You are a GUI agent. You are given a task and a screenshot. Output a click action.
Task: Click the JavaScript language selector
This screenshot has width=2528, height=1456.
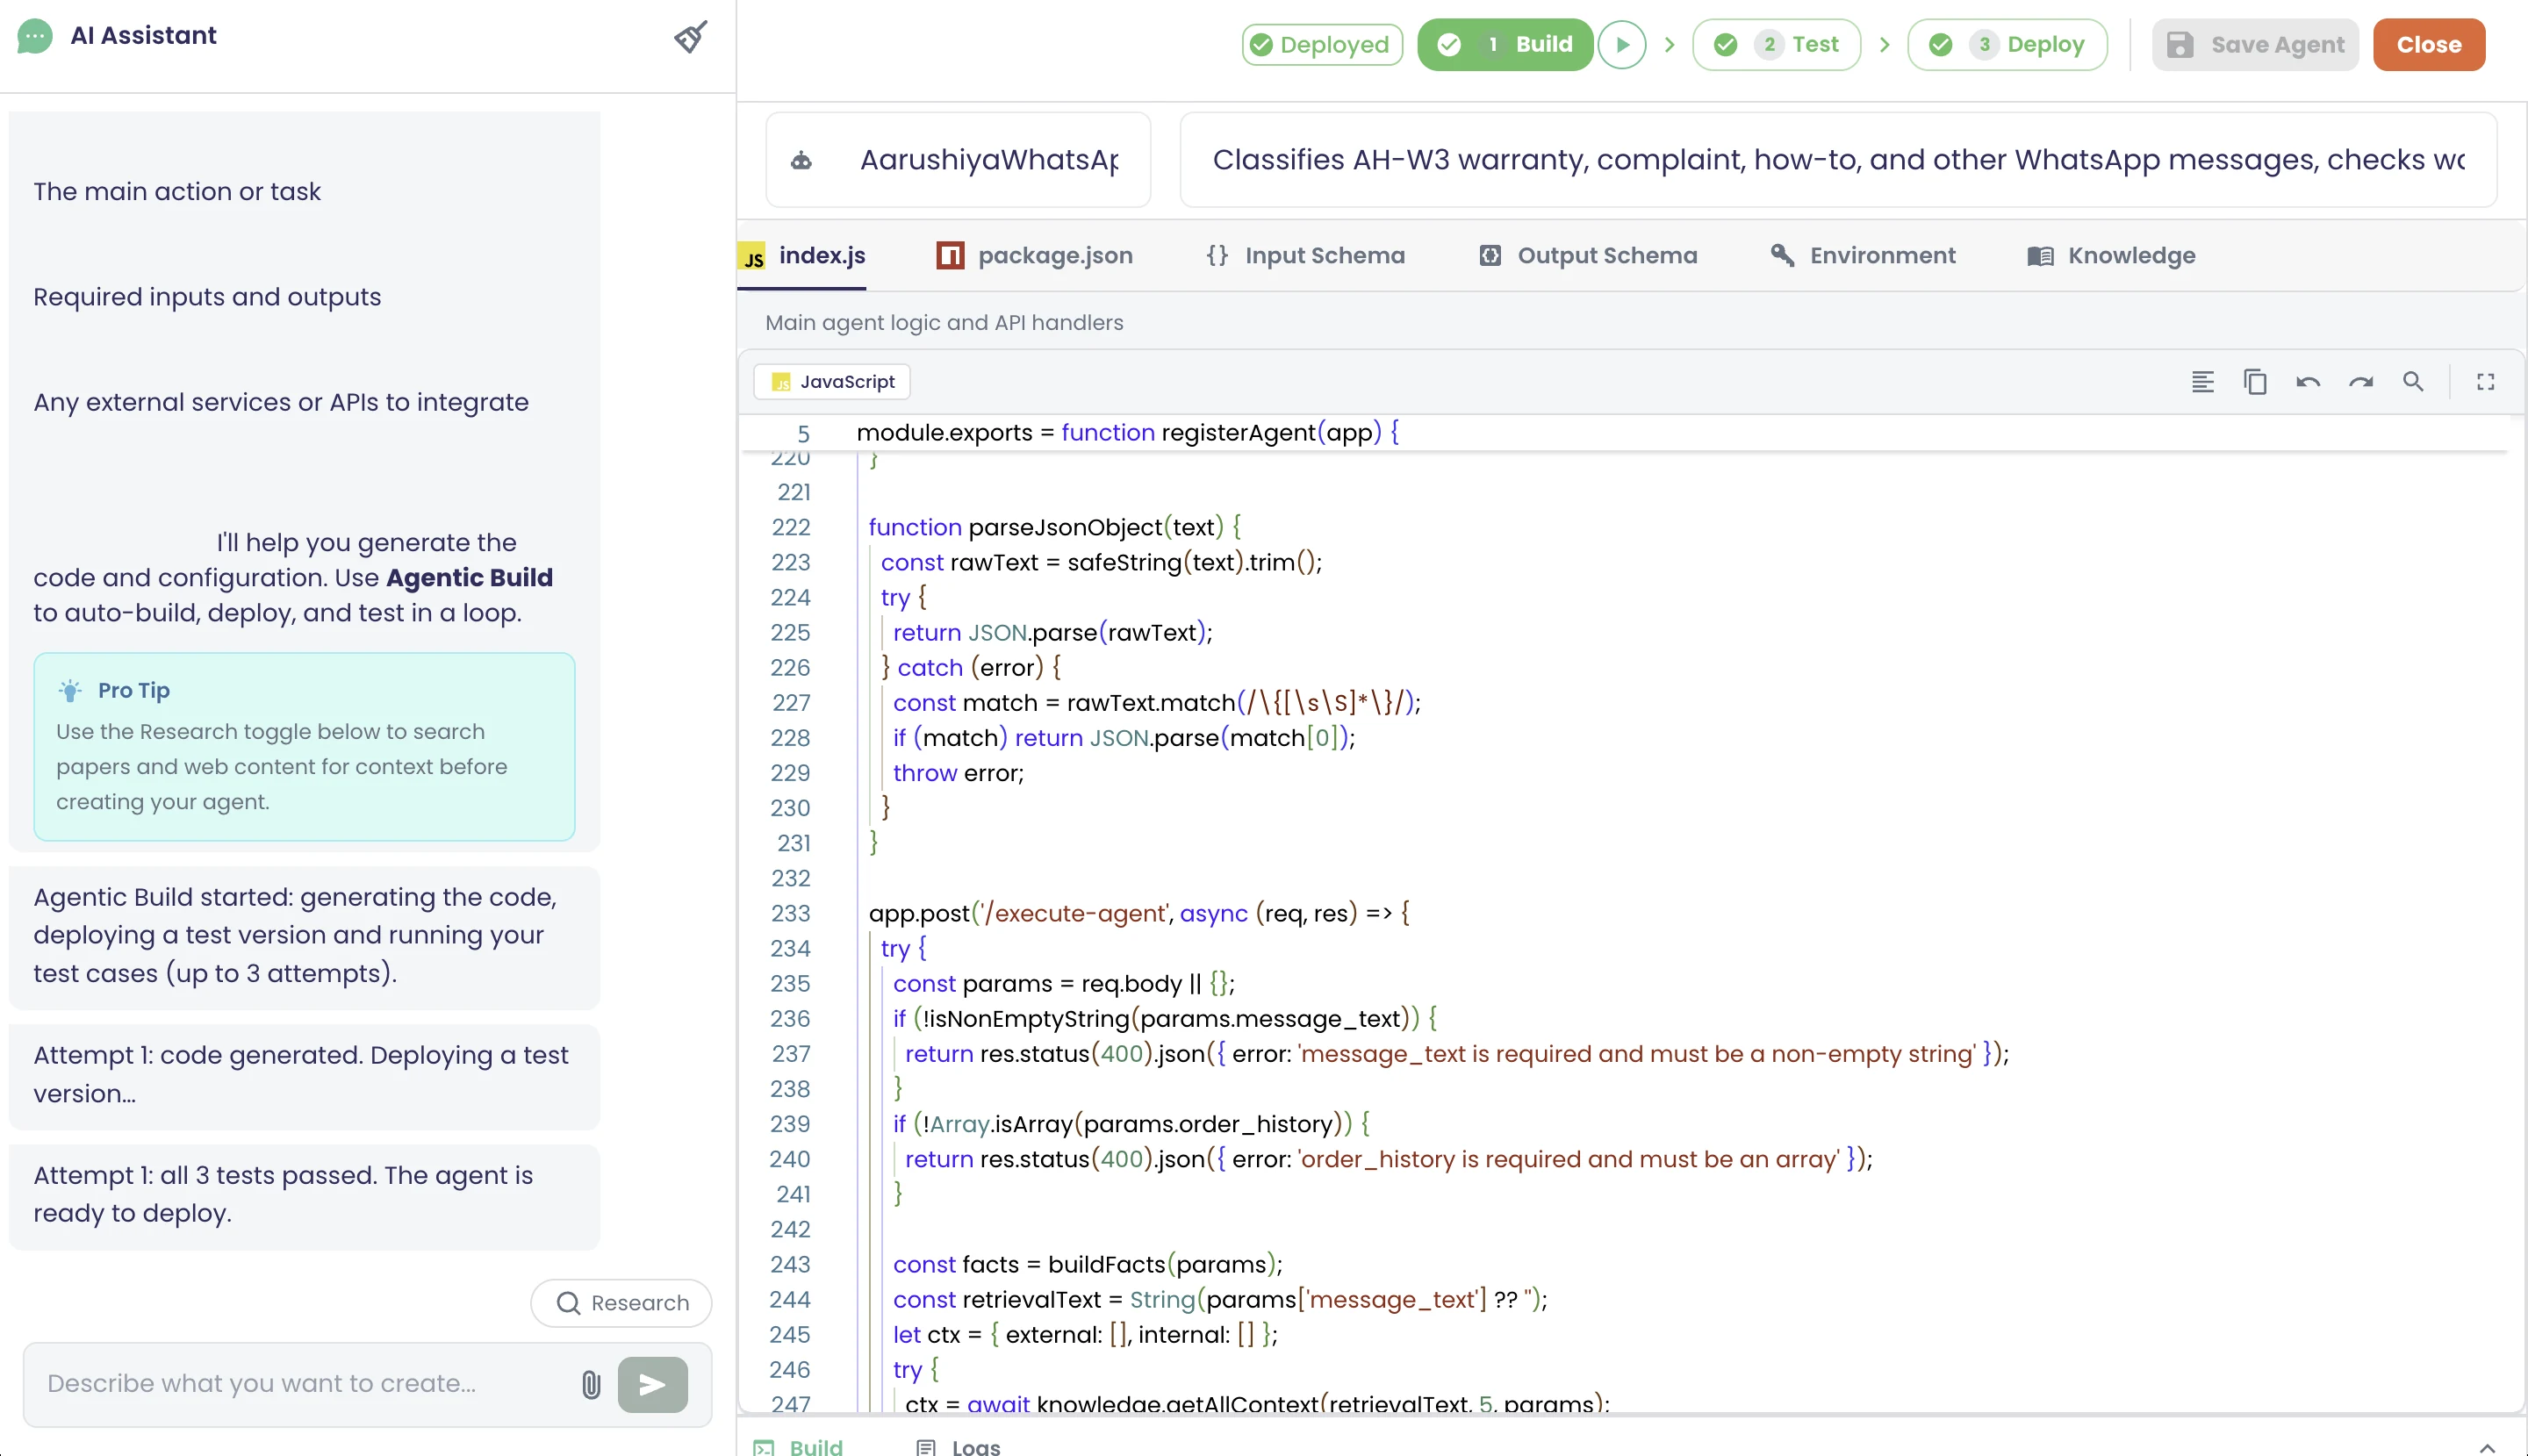pos(832,382)
